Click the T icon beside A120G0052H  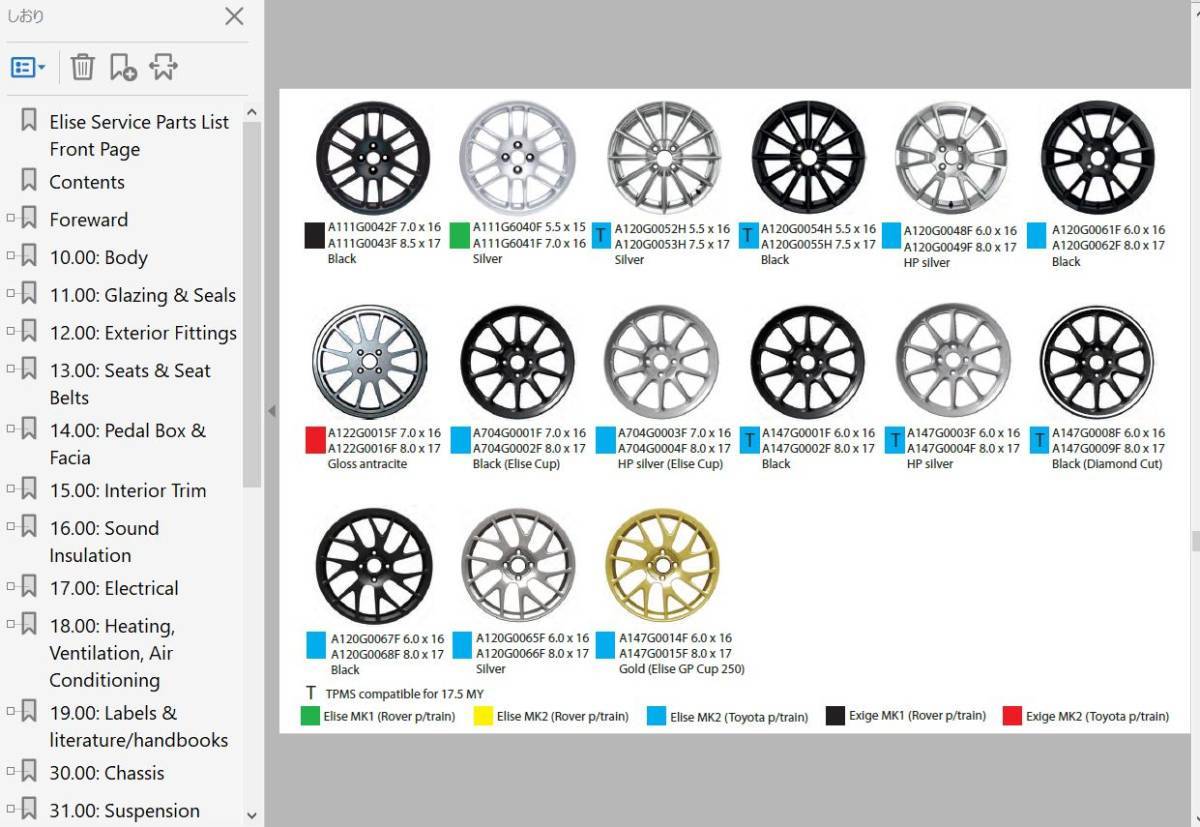coord(601,236)
